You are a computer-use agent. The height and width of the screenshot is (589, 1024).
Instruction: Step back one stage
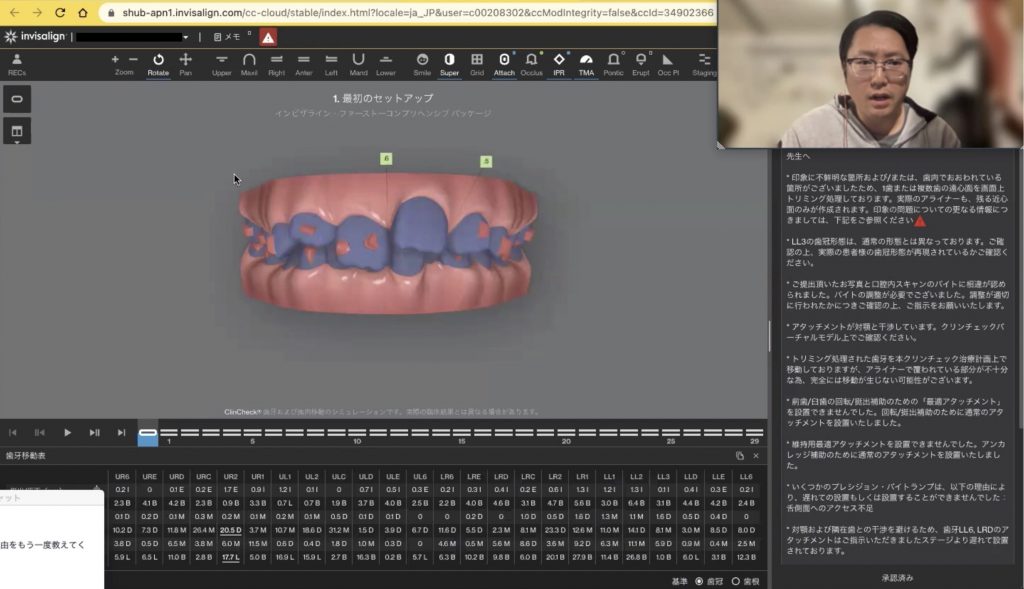(x=40, y=432)
